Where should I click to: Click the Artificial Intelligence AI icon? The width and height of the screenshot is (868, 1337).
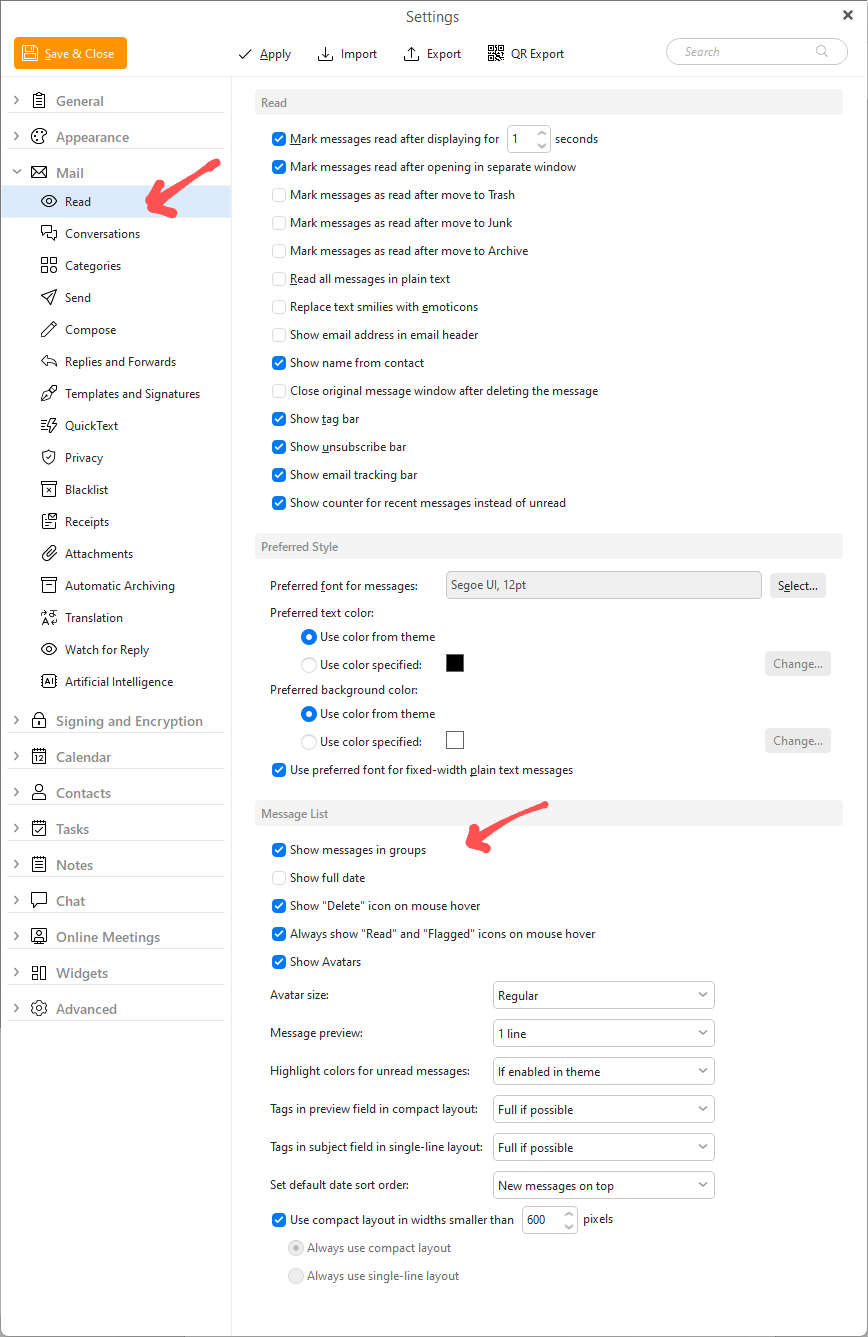48,681
